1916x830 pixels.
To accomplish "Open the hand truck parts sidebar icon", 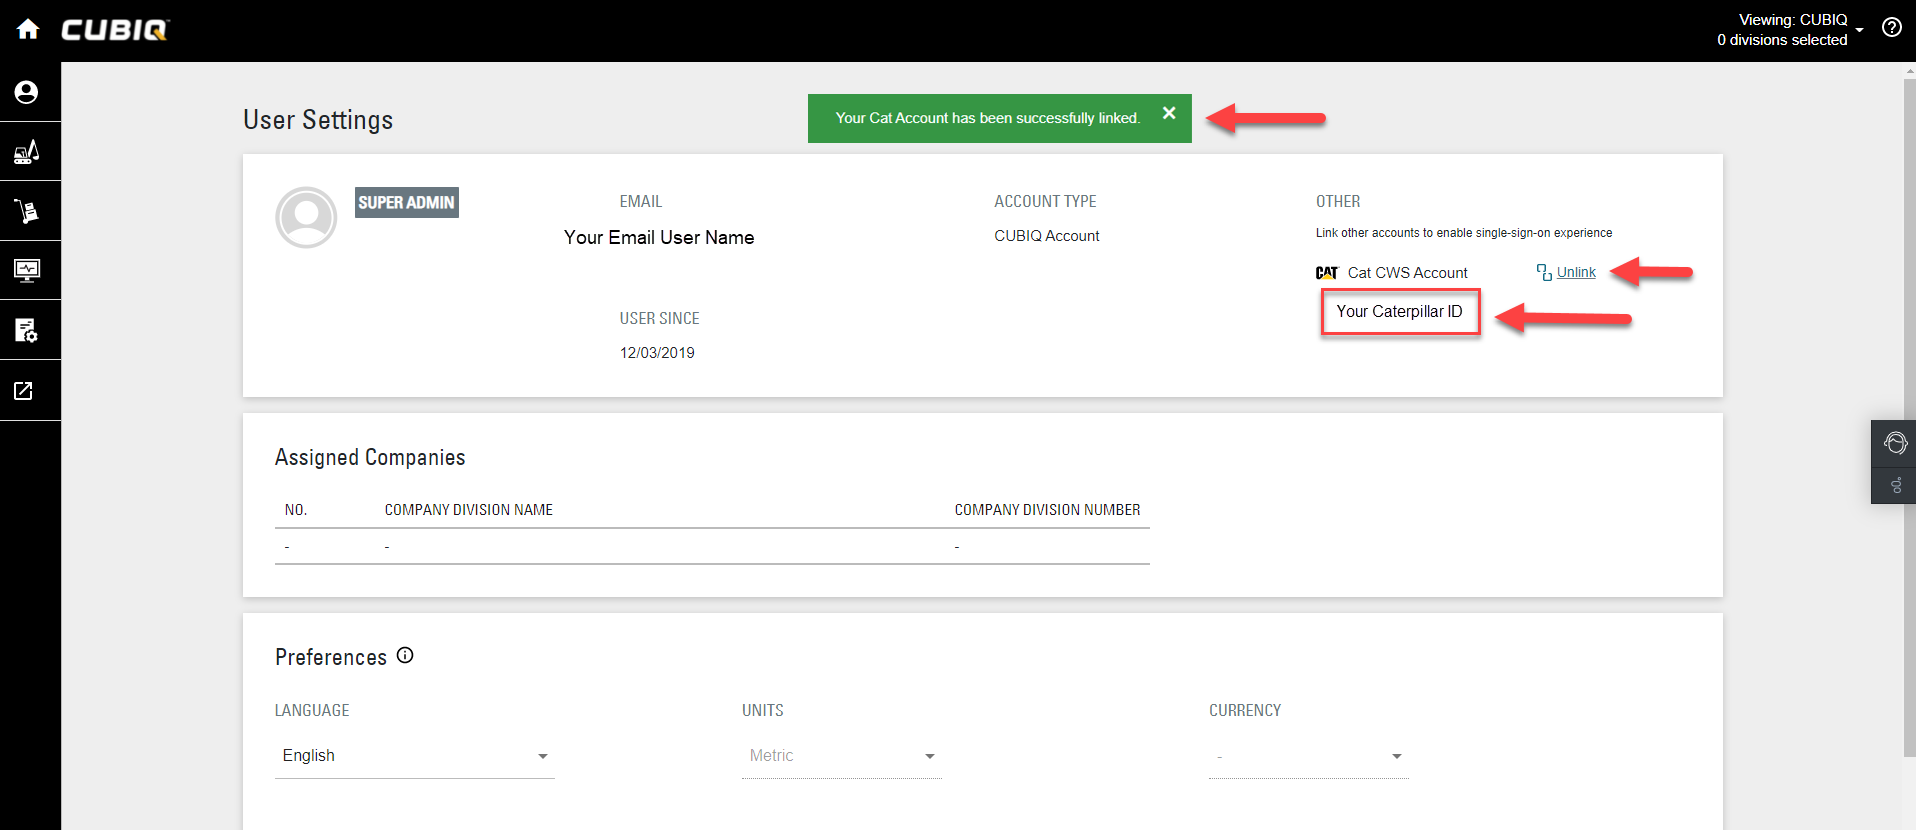I will (27, 211).
